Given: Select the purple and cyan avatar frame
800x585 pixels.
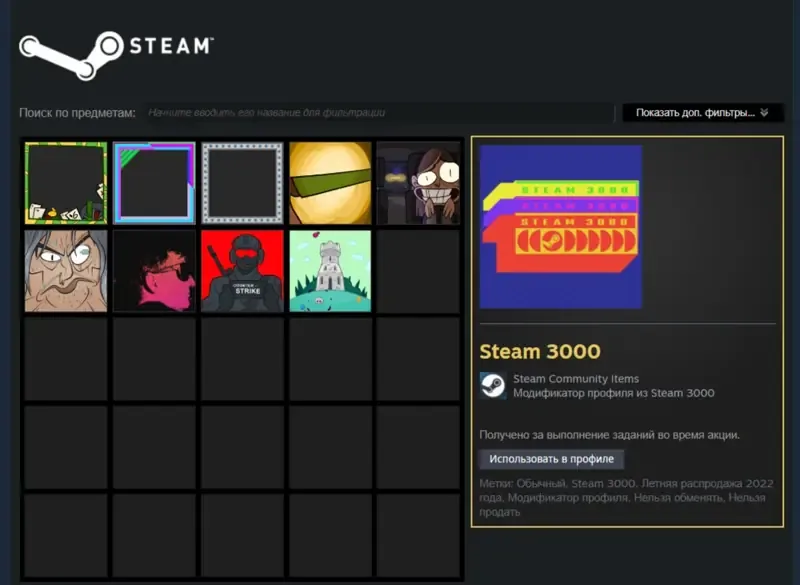Looking at the screenshot, I should [x=154, y=183].
